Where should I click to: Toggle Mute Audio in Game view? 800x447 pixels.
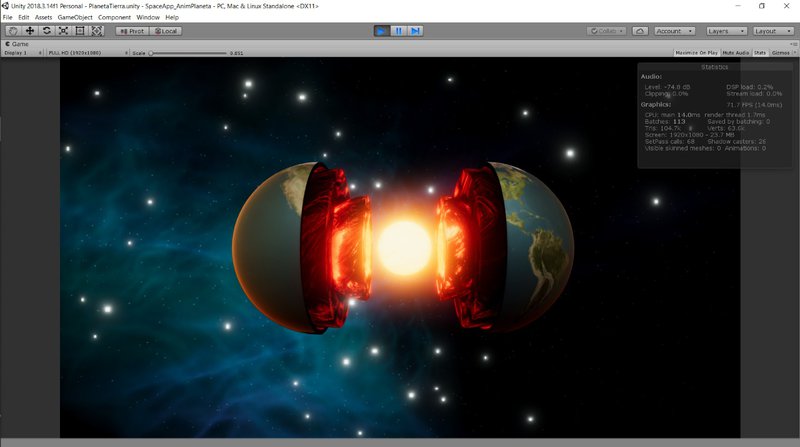point(735,52)
